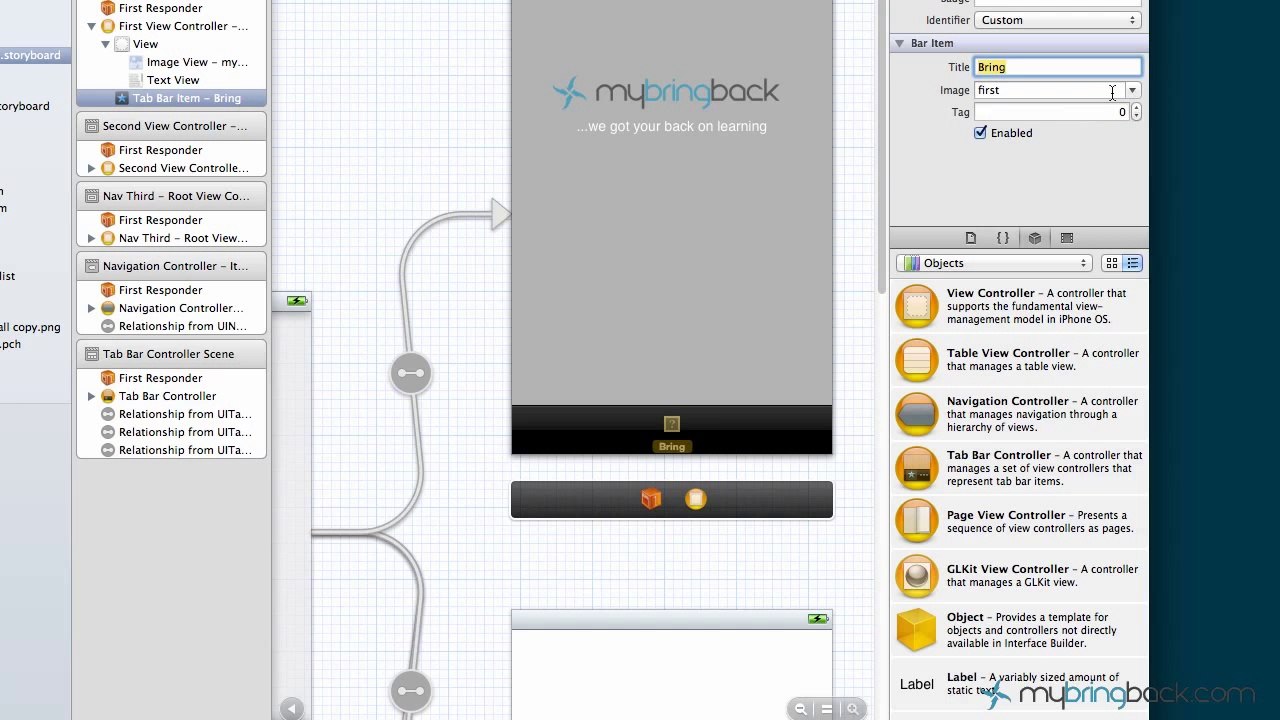Pick the Label library object icon

click(917, 684)
